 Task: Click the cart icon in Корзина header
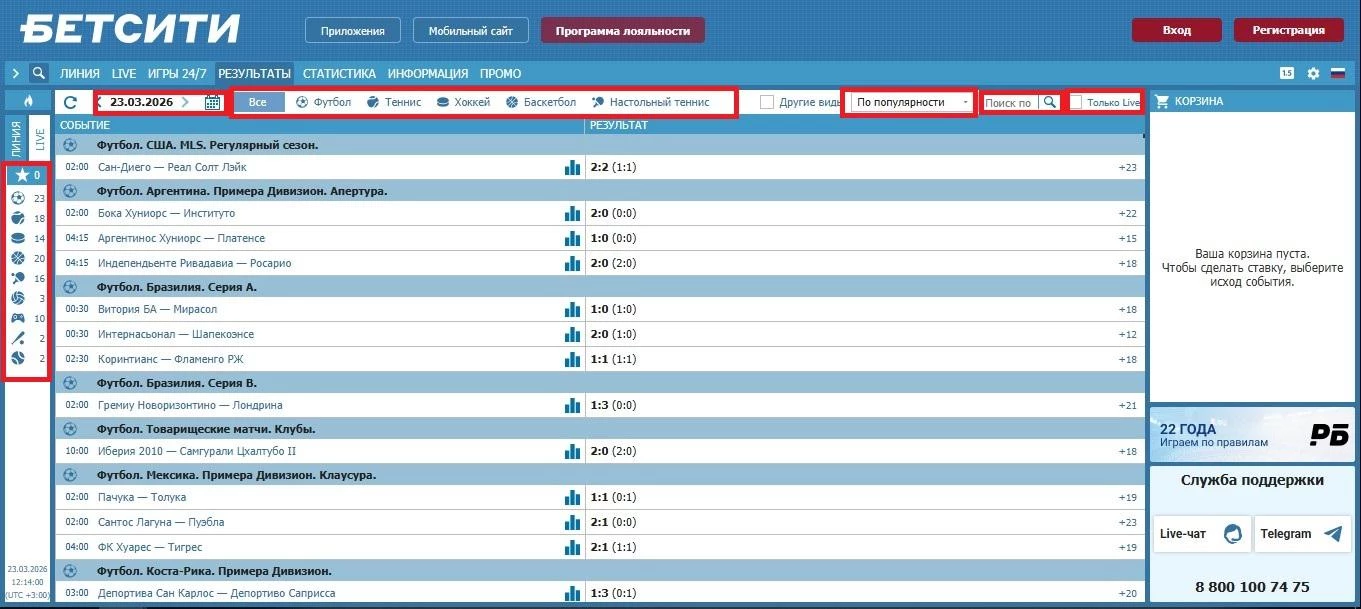point(1162,101)
